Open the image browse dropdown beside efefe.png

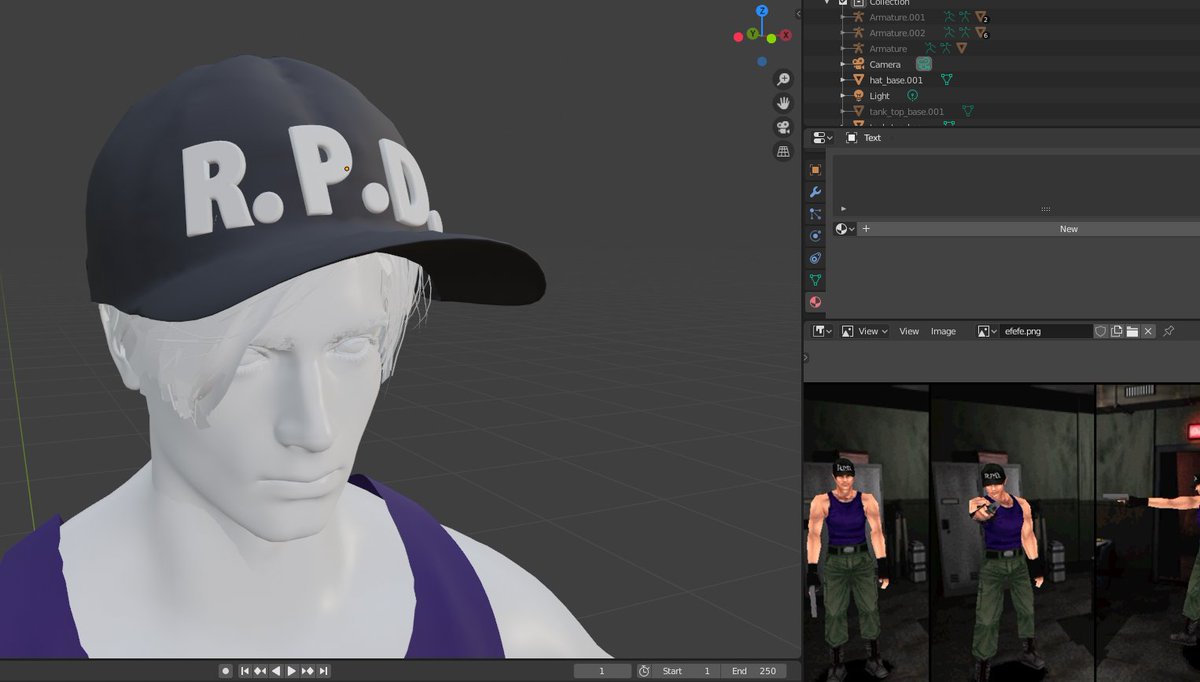pyautogui.click(x=988, y=331)
